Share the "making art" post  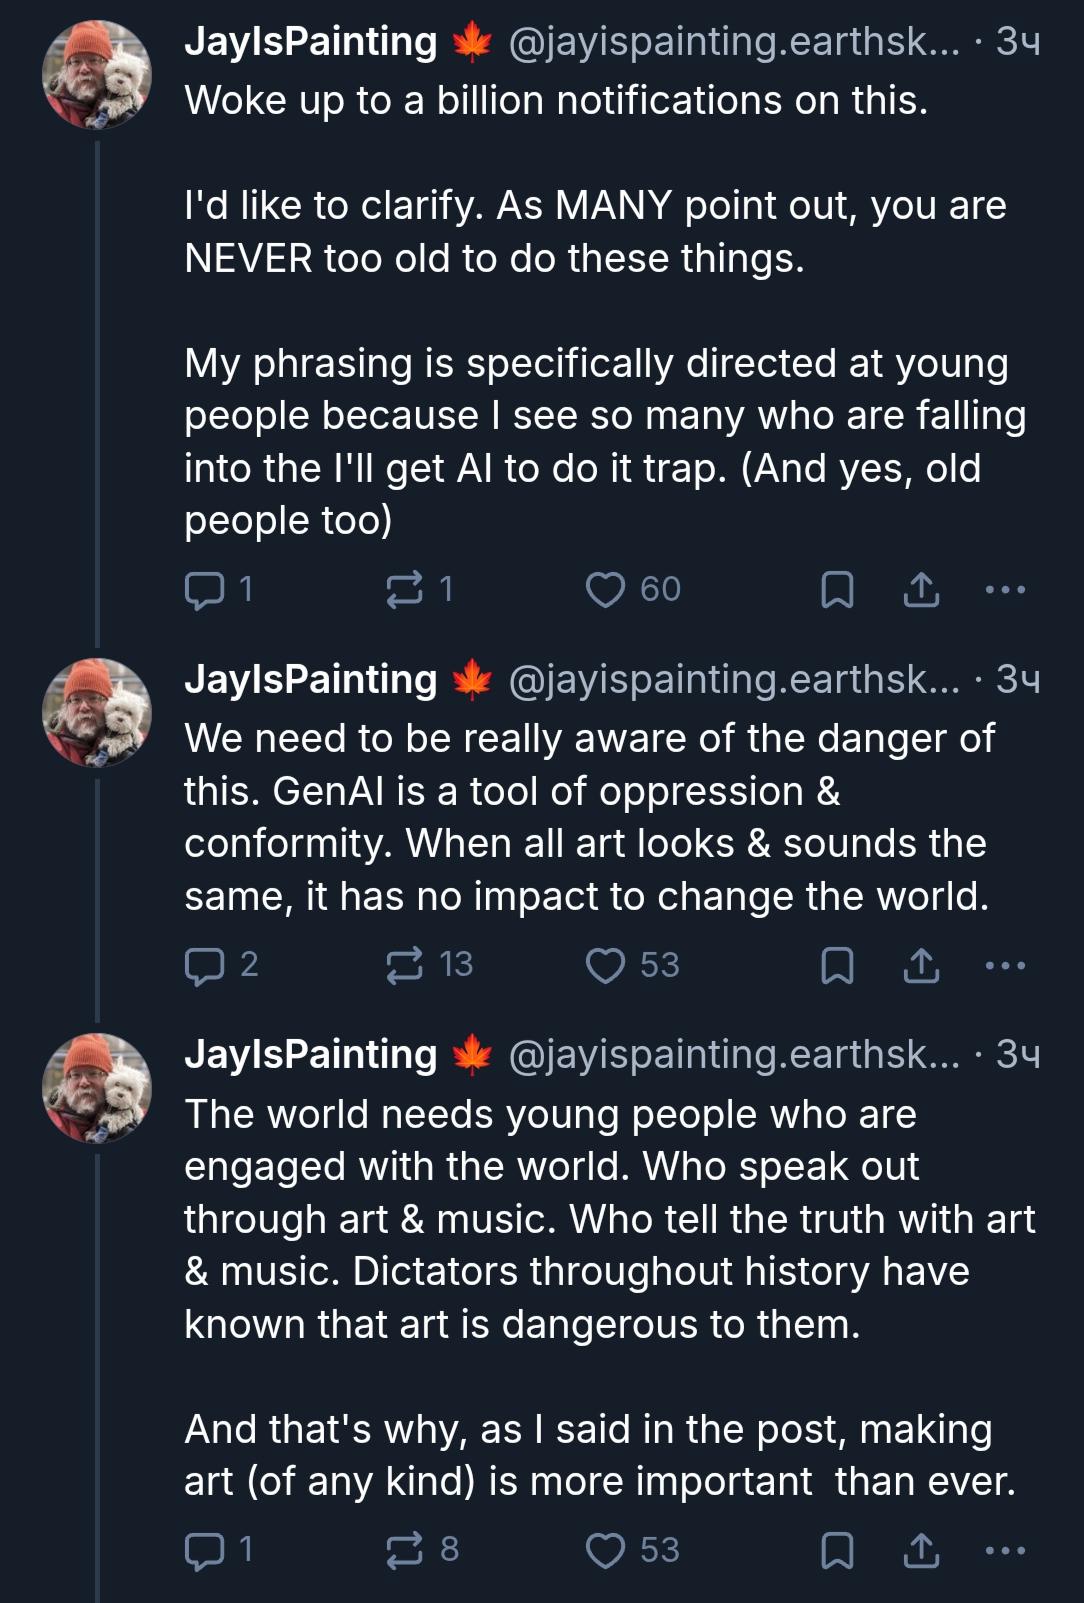click(x=921, y=1550)
